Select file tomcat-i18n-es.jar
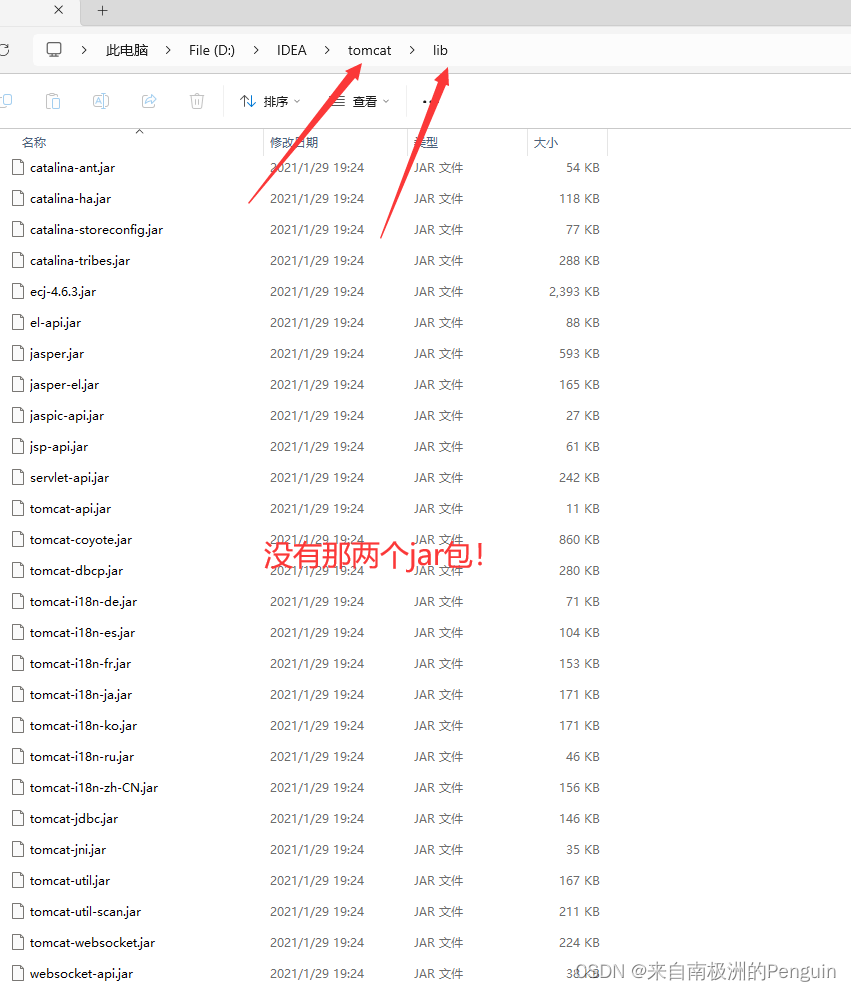851x991 pixels. pyautogui.click(x=82, y=632)
